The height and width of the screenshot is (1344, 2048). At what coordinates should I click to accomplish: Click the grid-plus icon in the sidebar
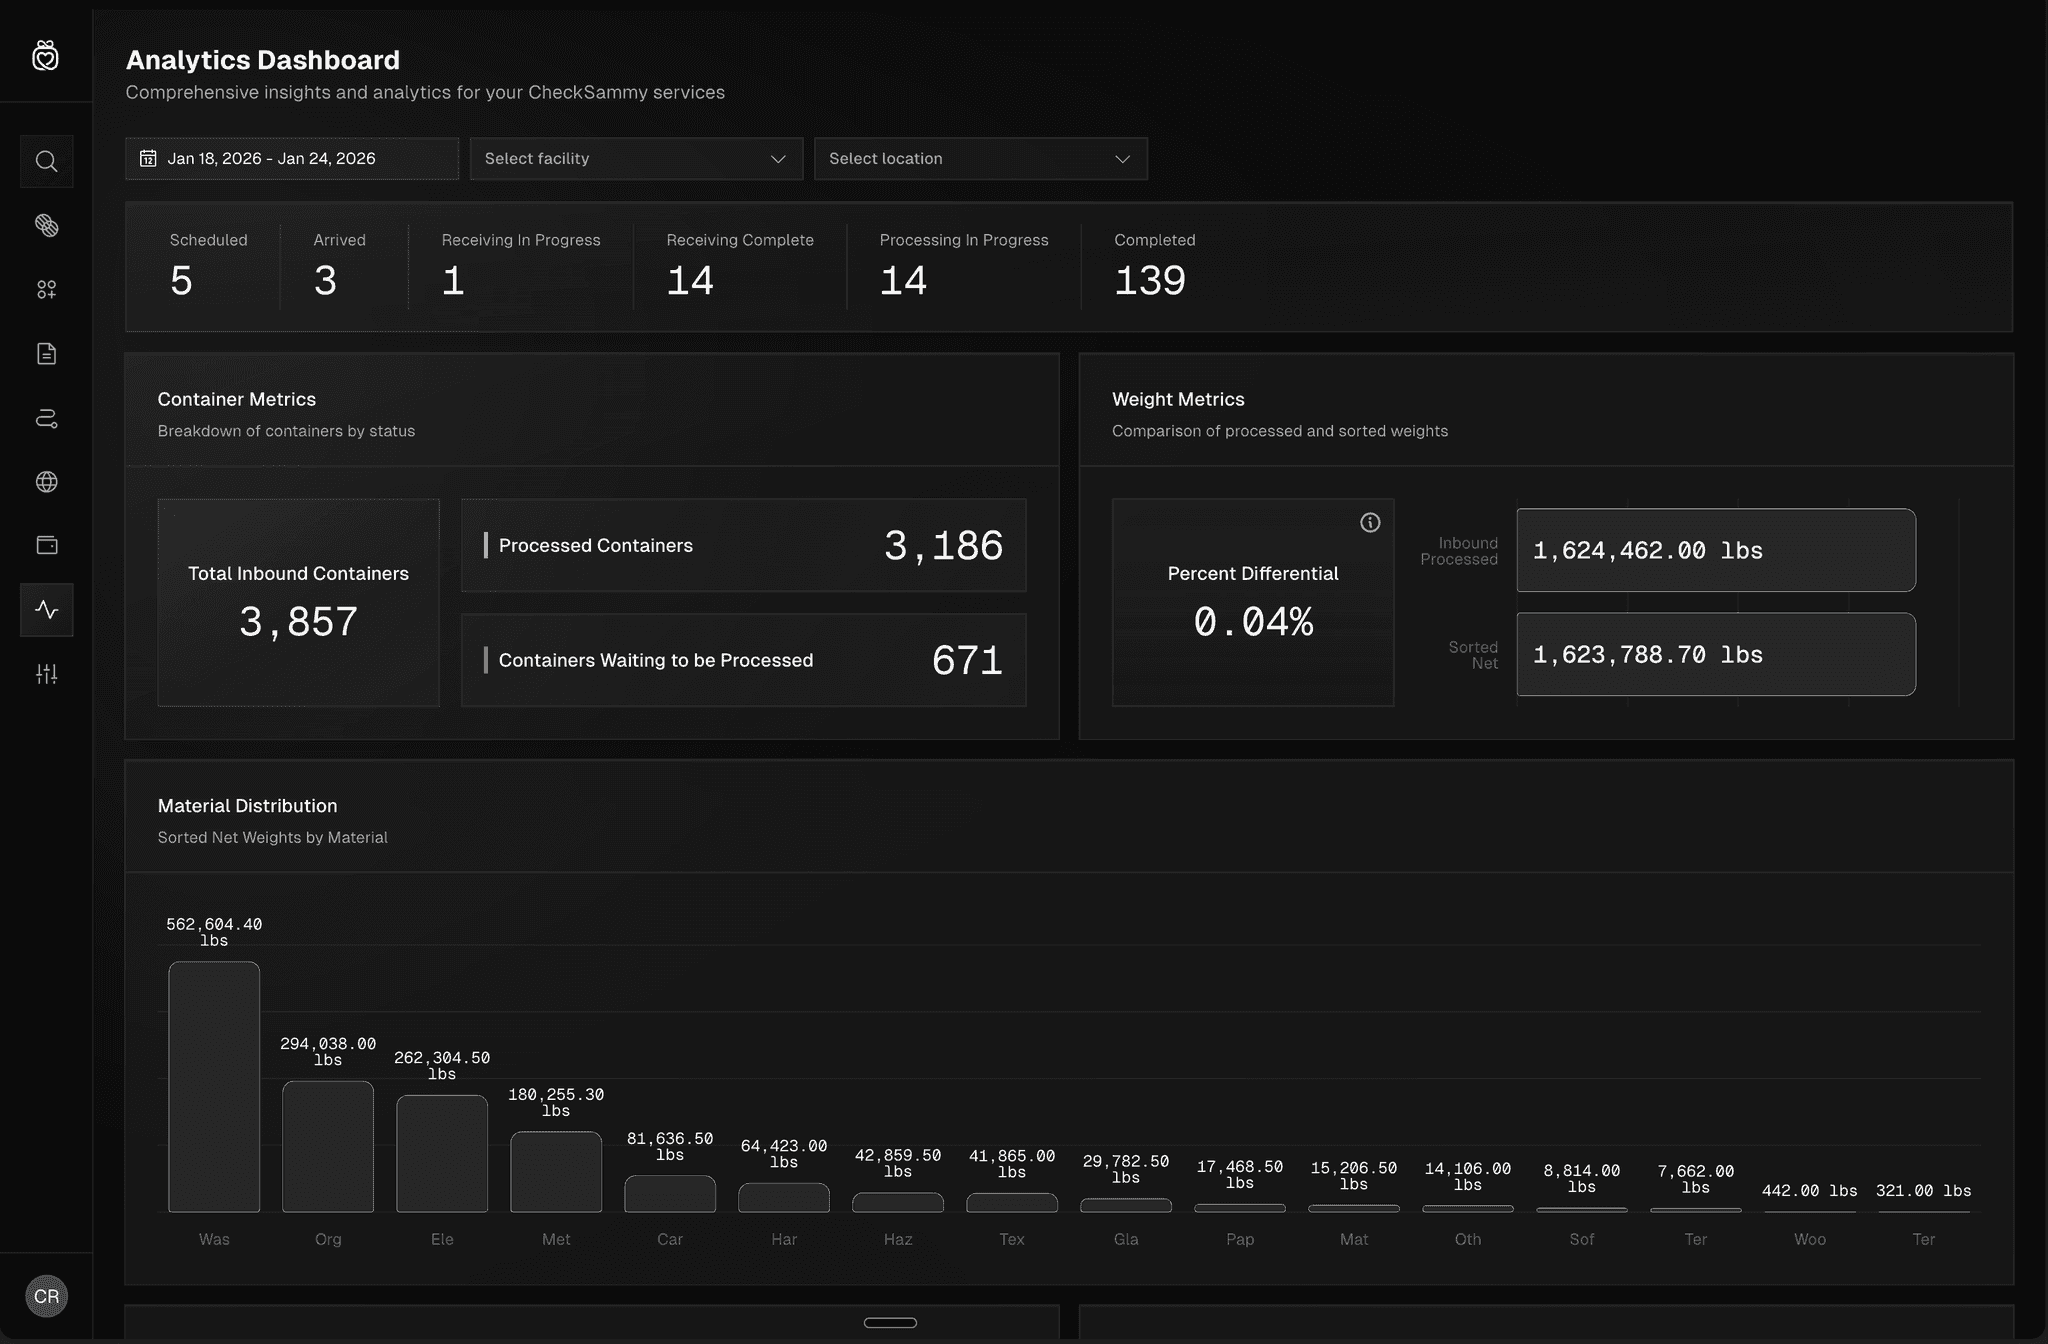46,289
